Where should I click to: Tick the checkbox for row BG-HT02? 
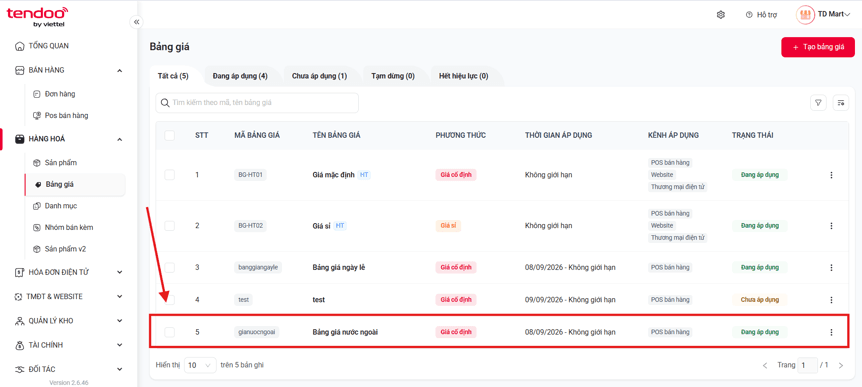170,225
